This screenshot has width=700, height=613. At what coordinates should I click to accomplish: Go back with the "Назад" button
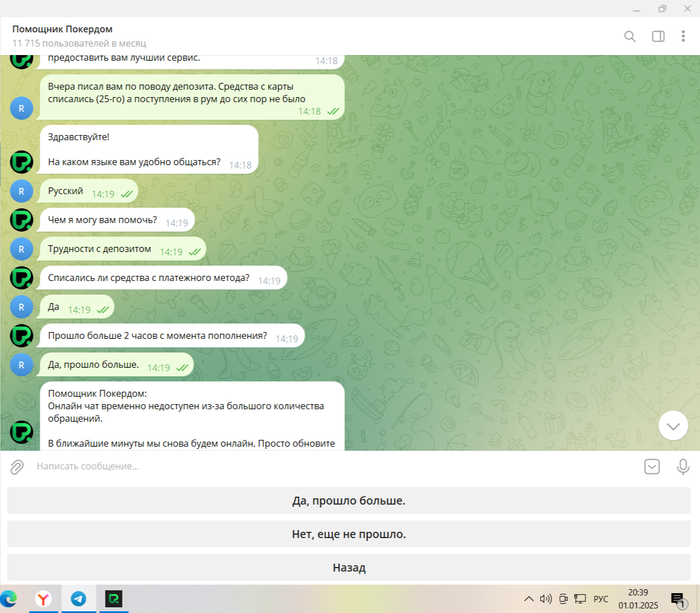click(349, 567)
